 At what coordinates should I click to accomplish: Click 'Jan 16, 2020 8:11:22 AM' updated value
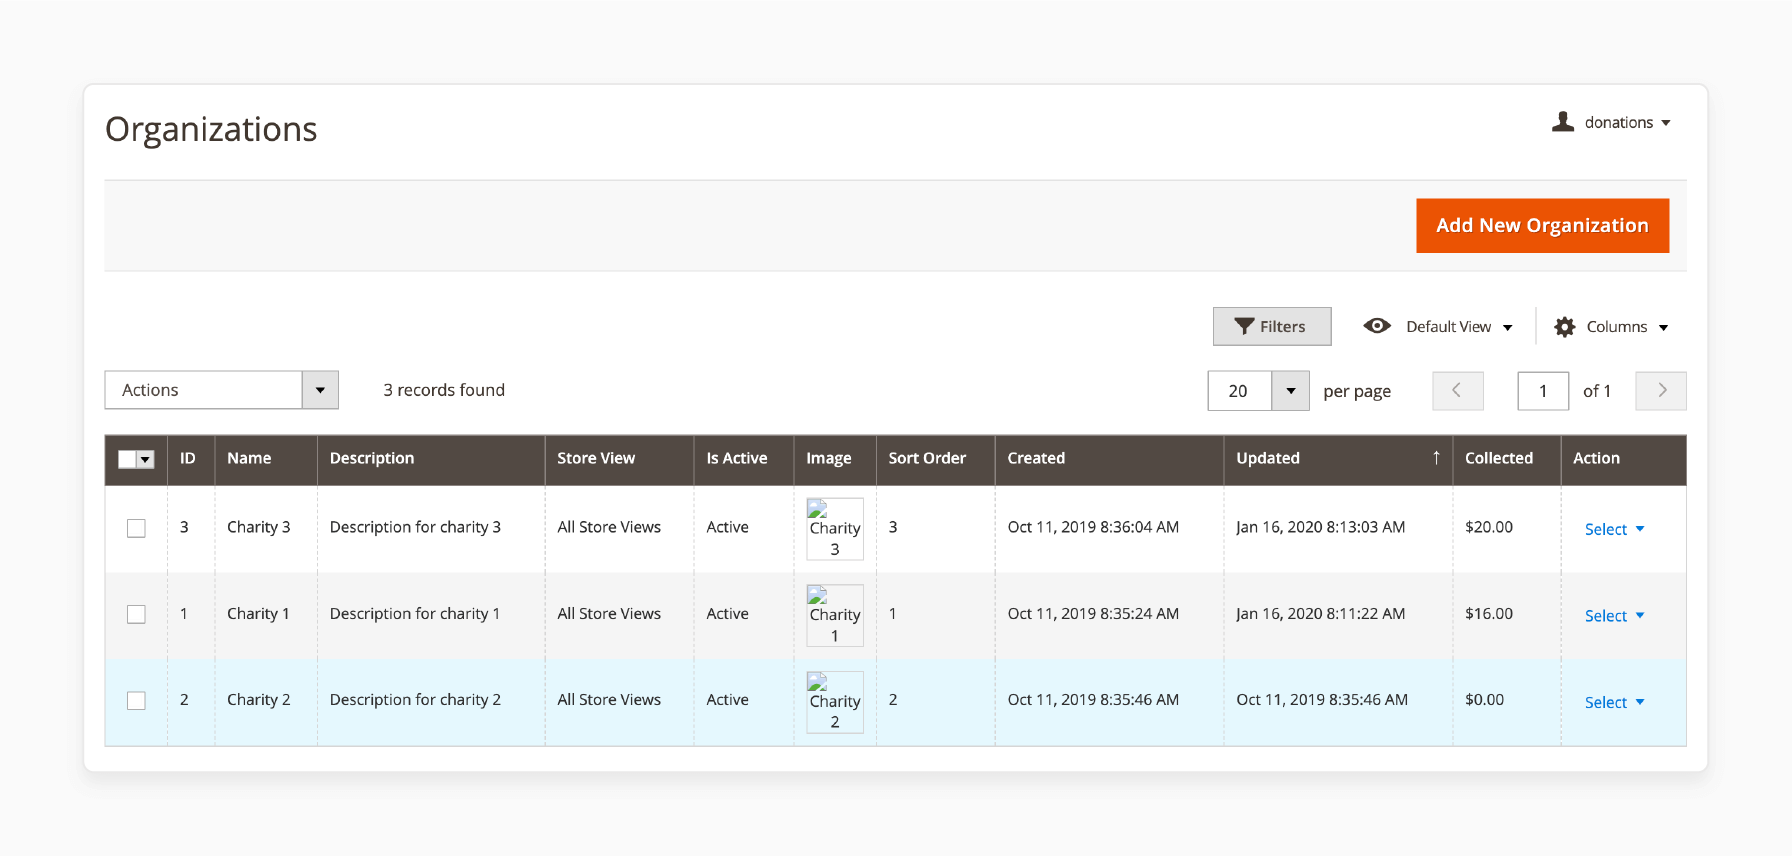(x=1320, y=614)
